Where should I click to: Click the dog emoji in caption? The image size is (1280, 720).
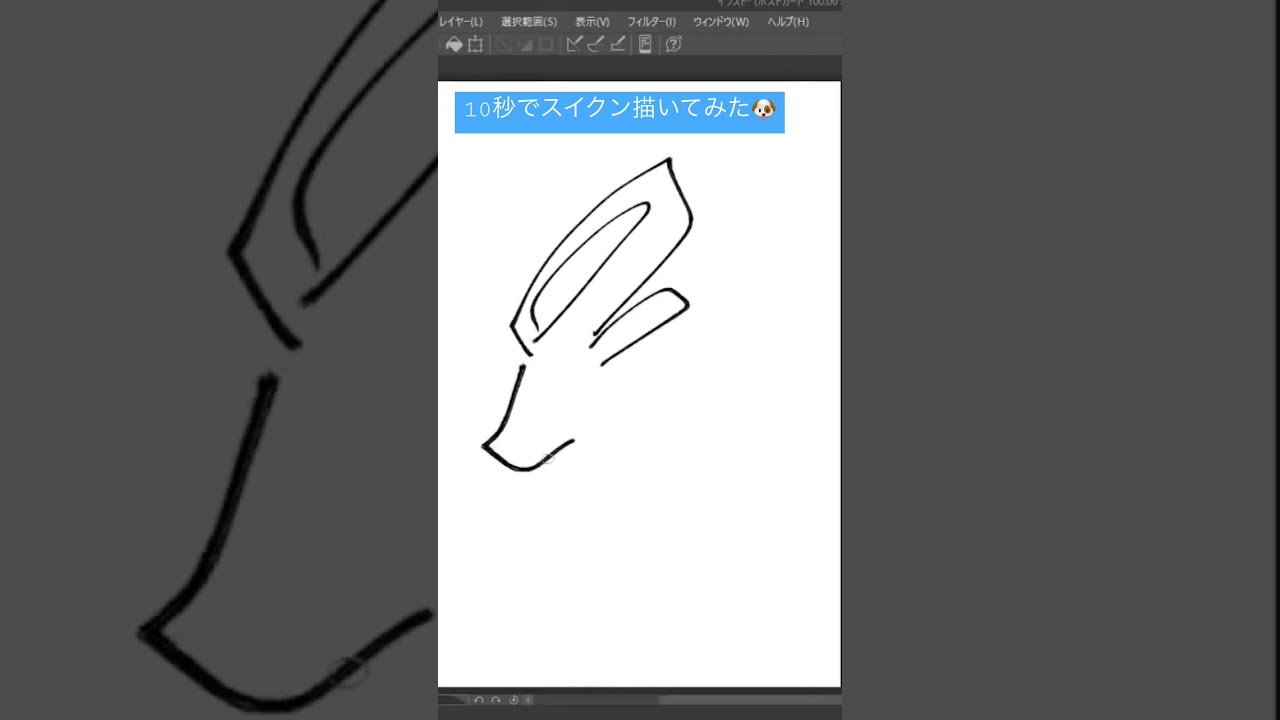click(764, 109)
